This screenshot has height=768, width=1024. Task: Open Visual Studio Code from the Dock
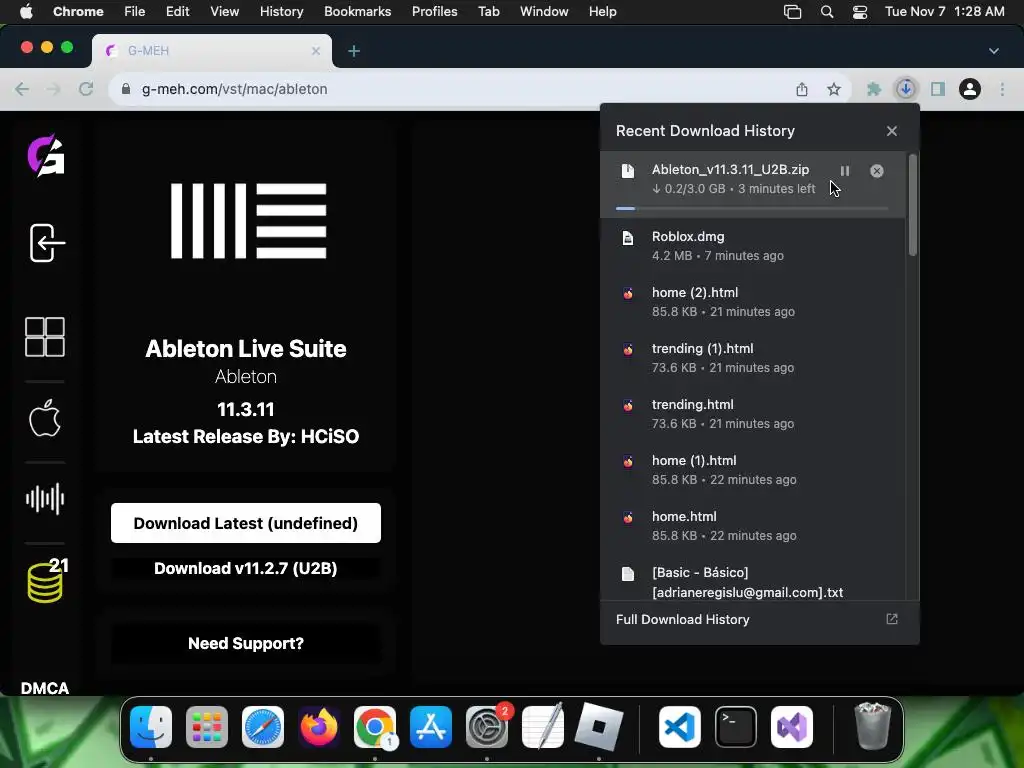pos(680,727)
